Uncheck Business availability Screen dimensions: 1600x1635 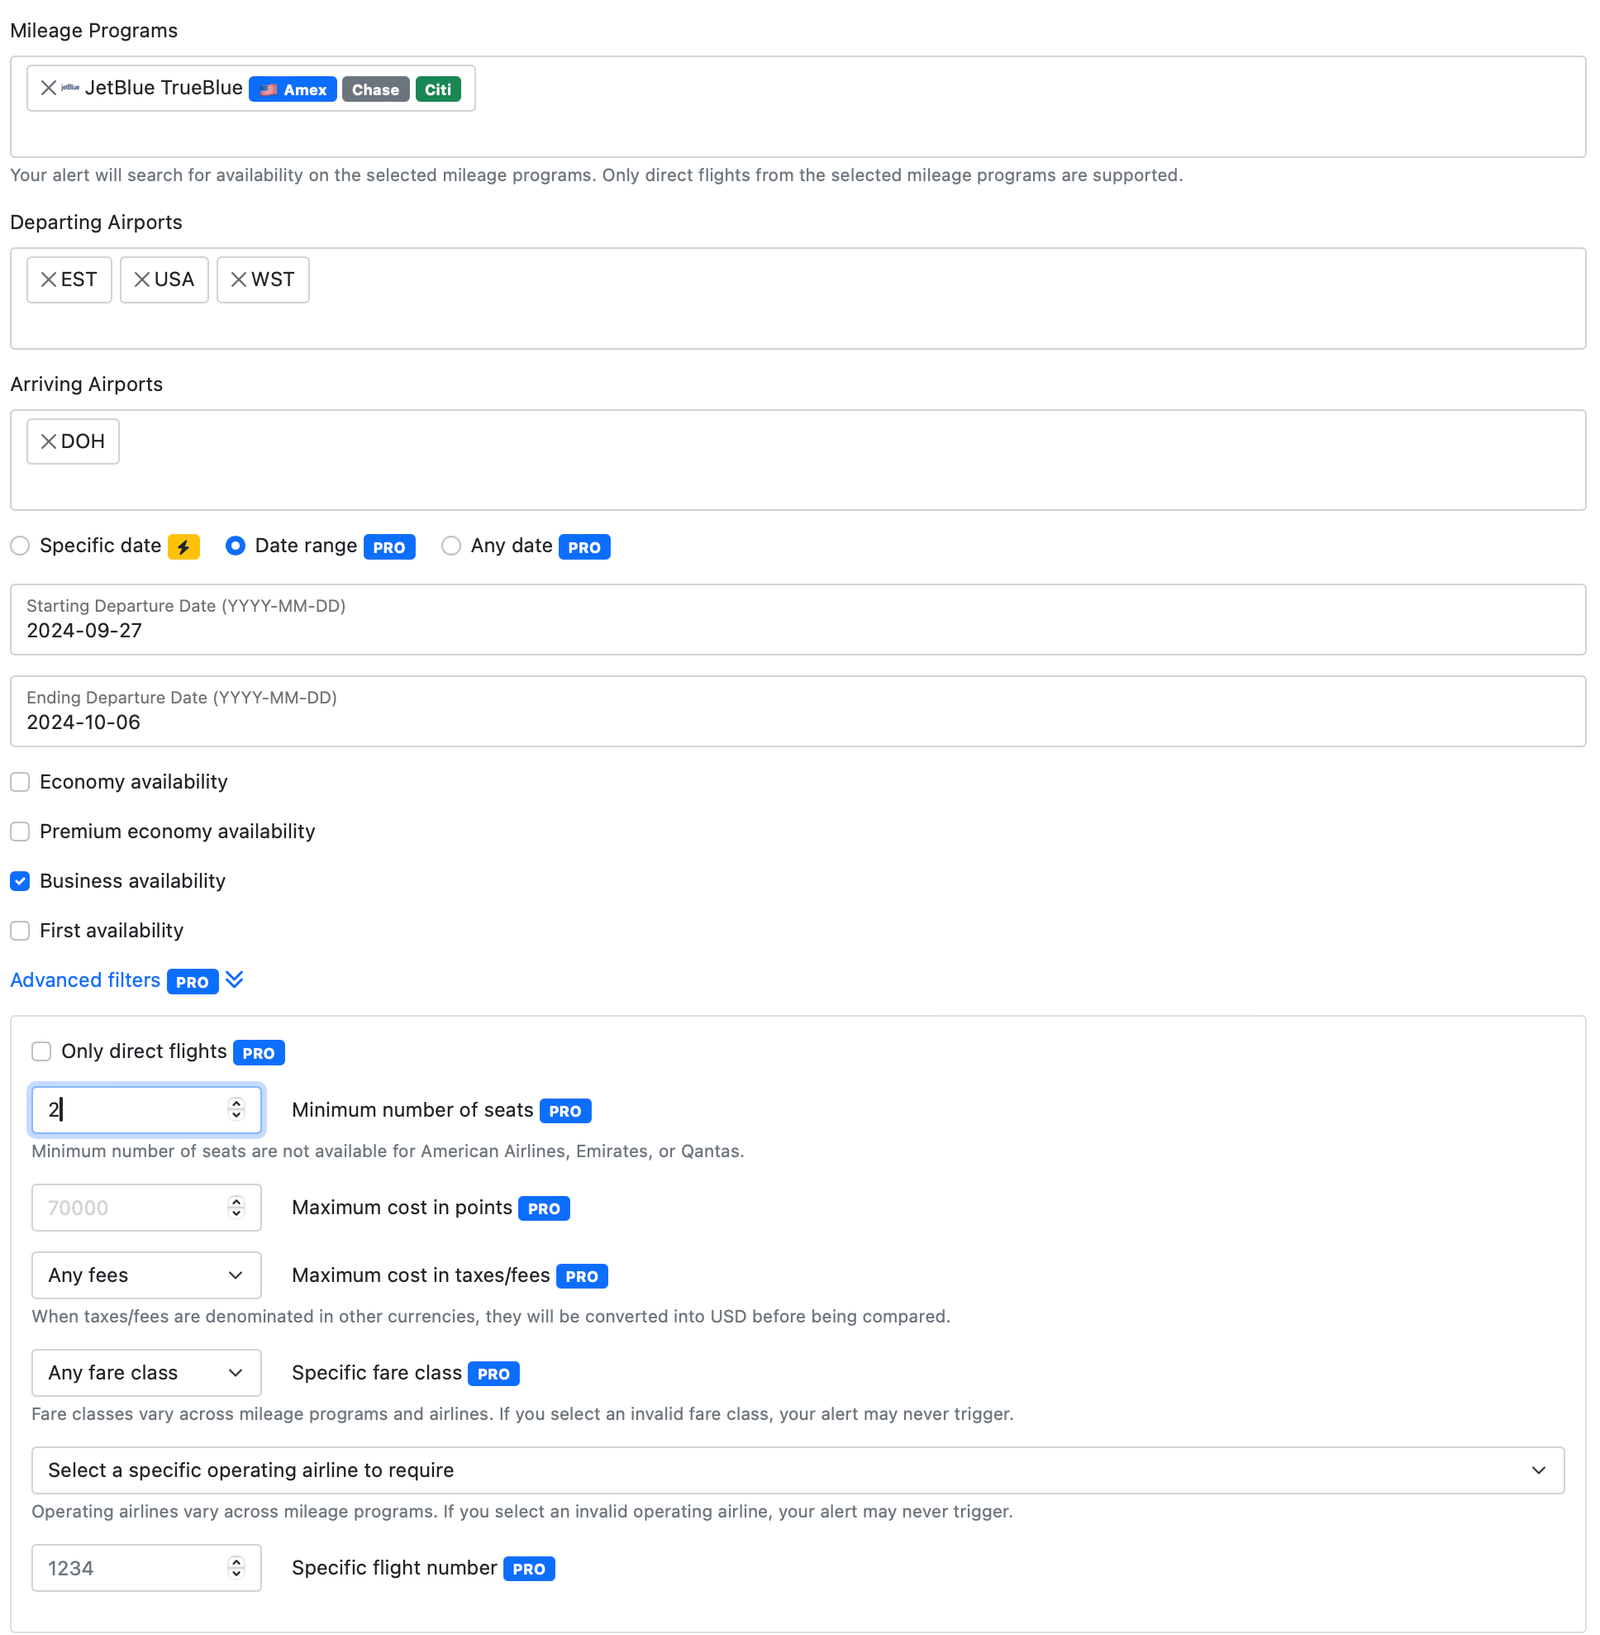pos(20,881)
